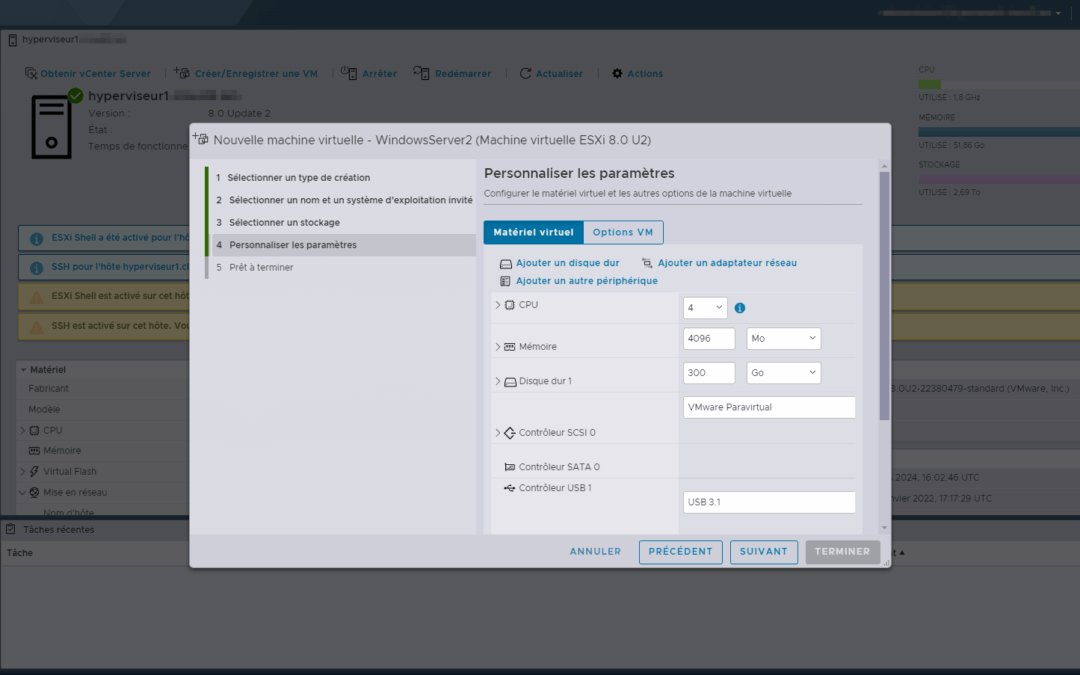Viewport: 1080px width, 675px height.
Task: Click the Actualiser refresh icon
Action: pos(526,73)
